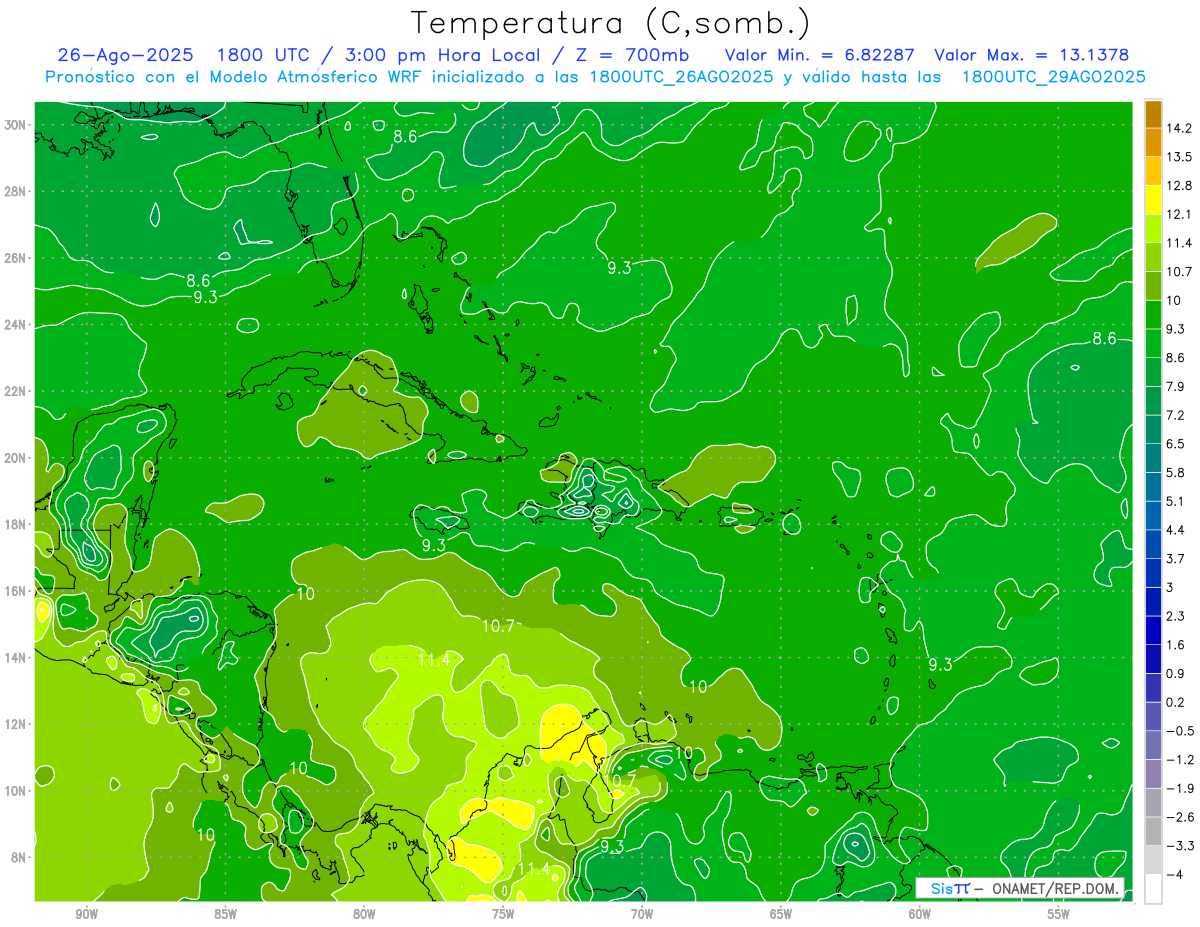Viewport: 1200px width, 927px height.
Task: Click the yellow swatch between 12.1 and 12.8
Action: [x=1153, y=199]
